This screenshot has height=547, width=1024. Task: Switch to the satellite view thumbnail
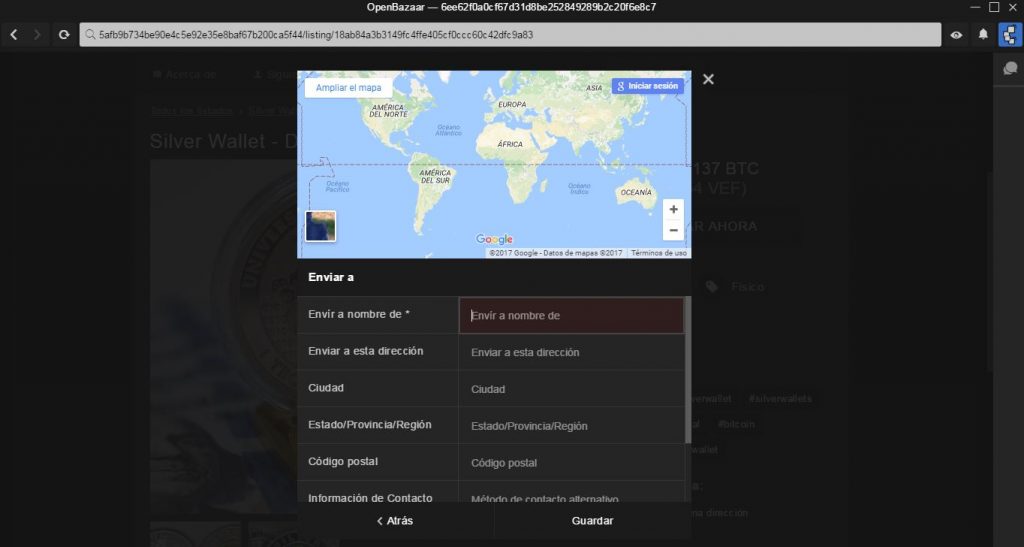321,226
